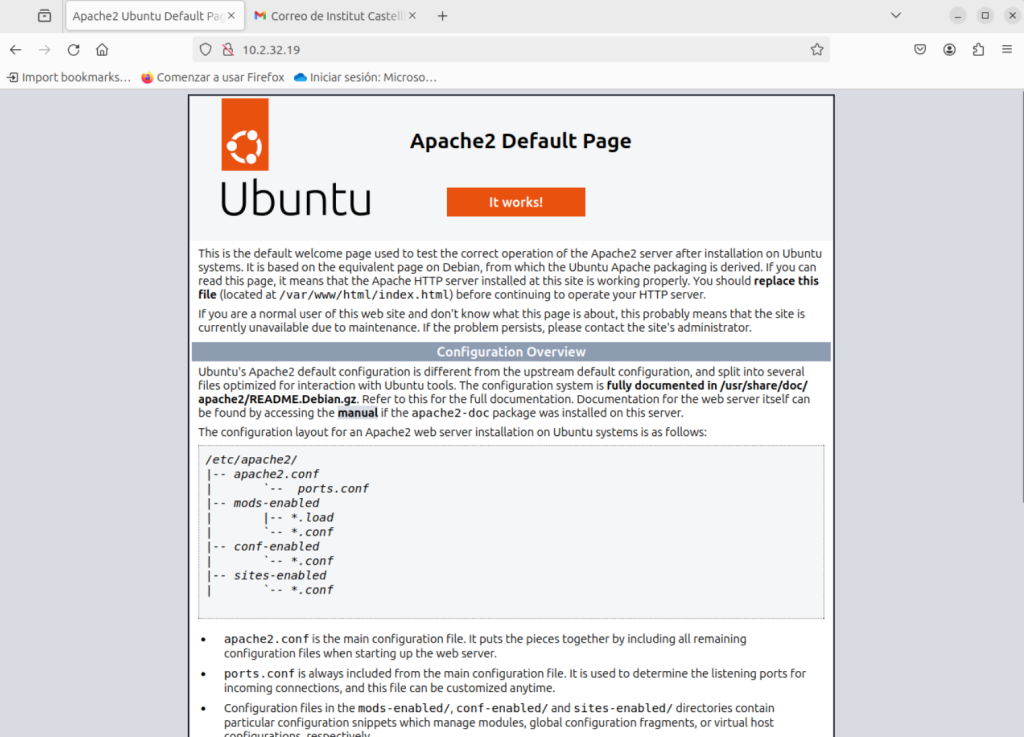Click the Configuration Overview section header
This screenshot has height=737, width=1024.
pos(511,352)
